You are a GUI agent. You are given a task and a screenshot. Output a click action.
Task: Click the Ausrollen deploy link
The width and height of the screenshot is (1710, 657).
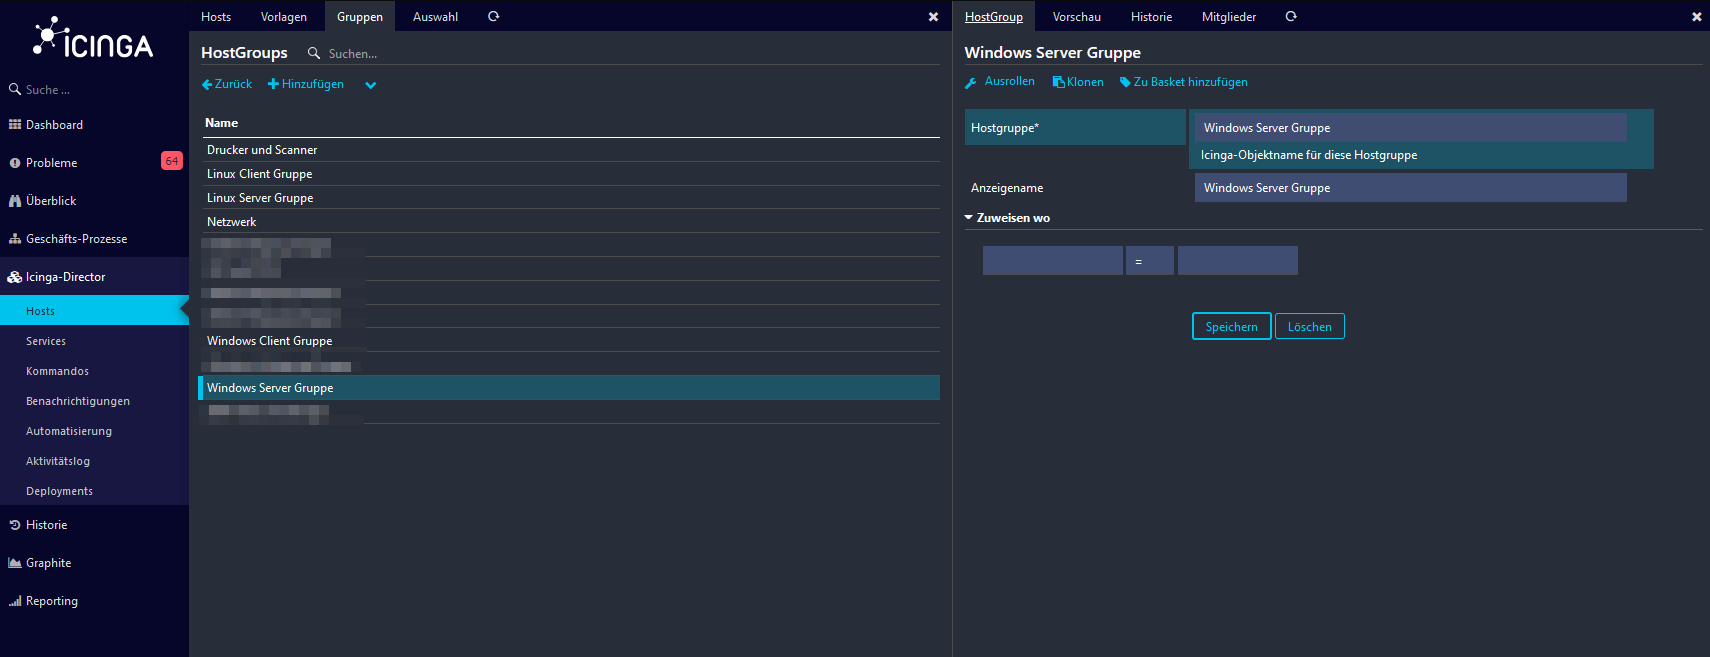[x=1000, y=82]
